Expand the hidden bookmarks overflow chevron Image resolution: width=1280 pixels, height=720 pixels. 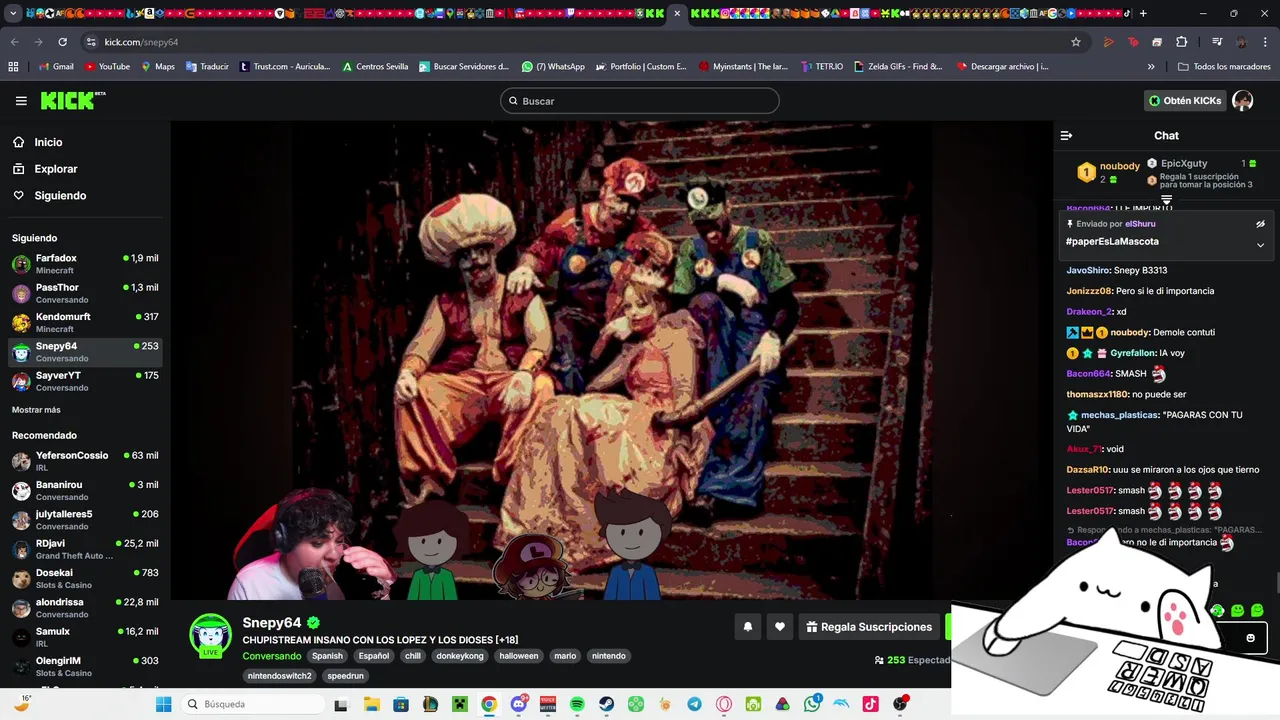click(x=1151, y=67)
